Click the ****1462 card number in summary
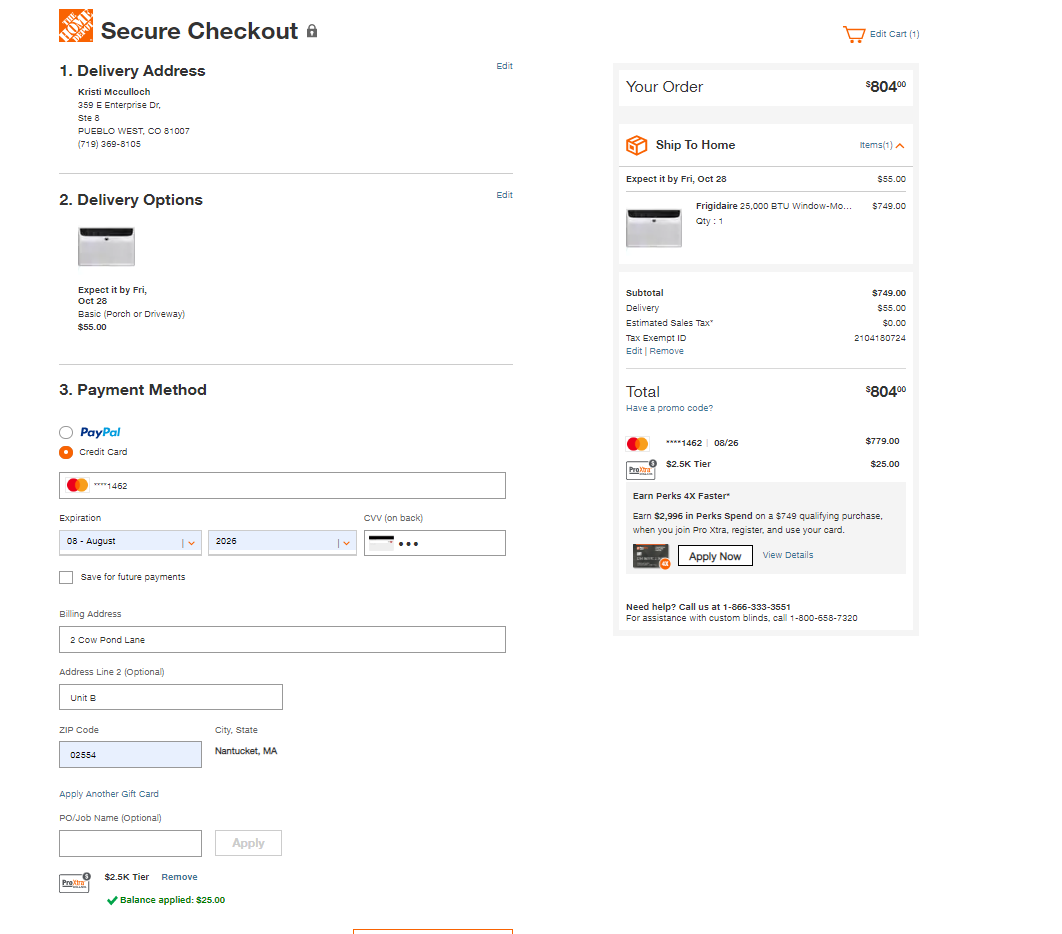 coord(684,443)
